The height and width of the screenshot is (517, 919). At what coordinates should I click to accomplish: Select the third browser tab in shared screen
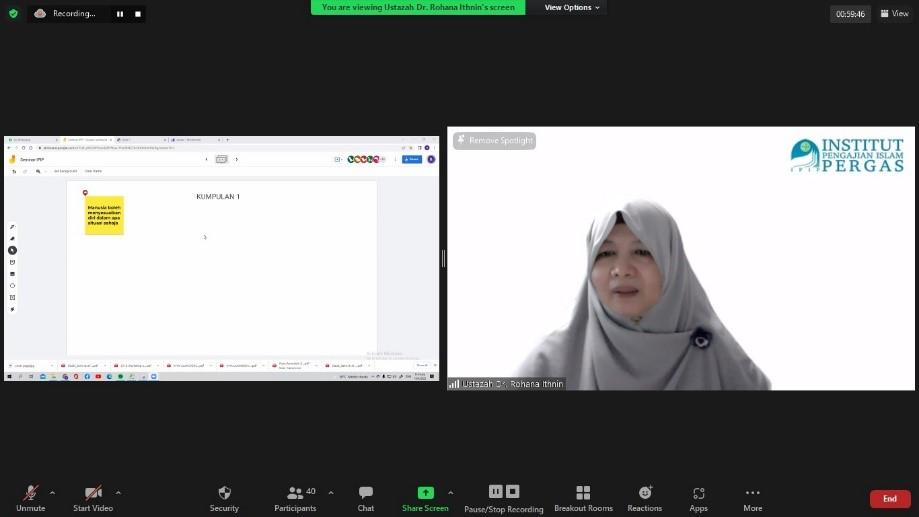[141, 140]
